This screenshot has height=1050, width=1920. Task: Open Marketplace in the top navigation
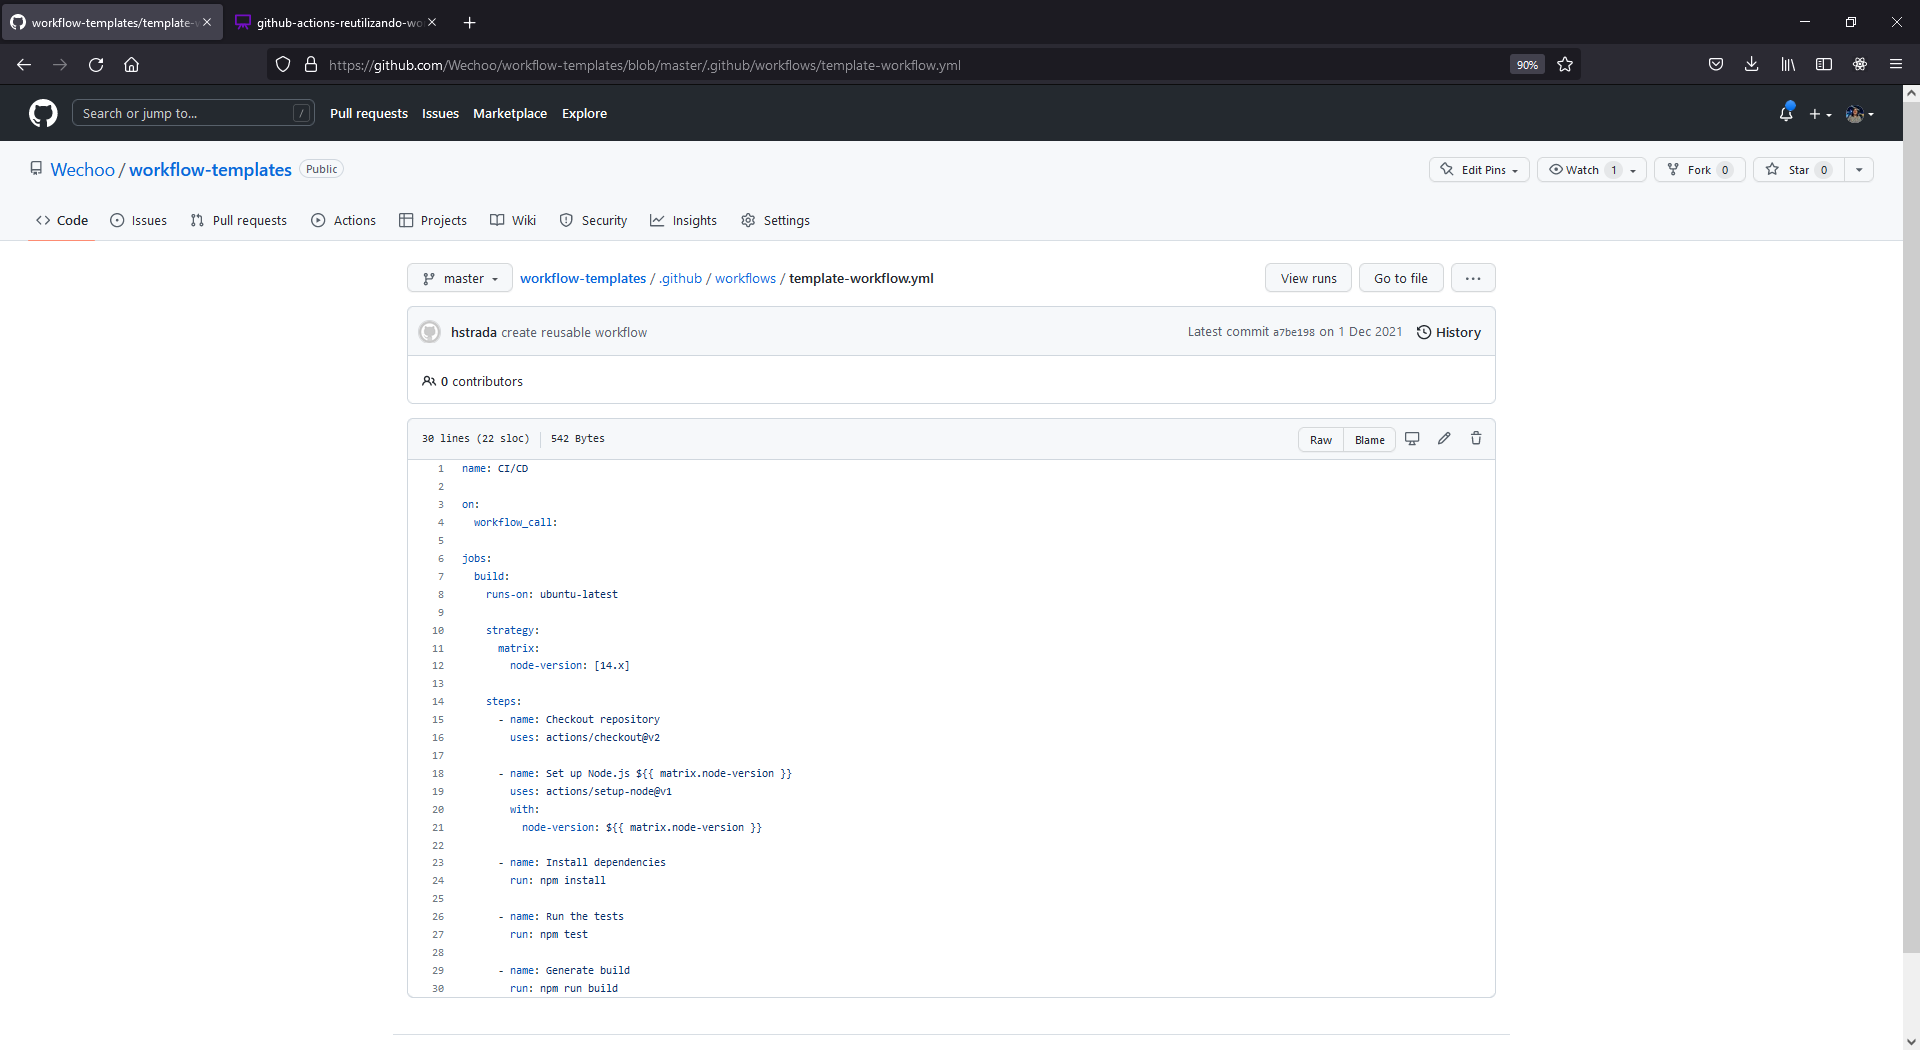coord(510,114)
